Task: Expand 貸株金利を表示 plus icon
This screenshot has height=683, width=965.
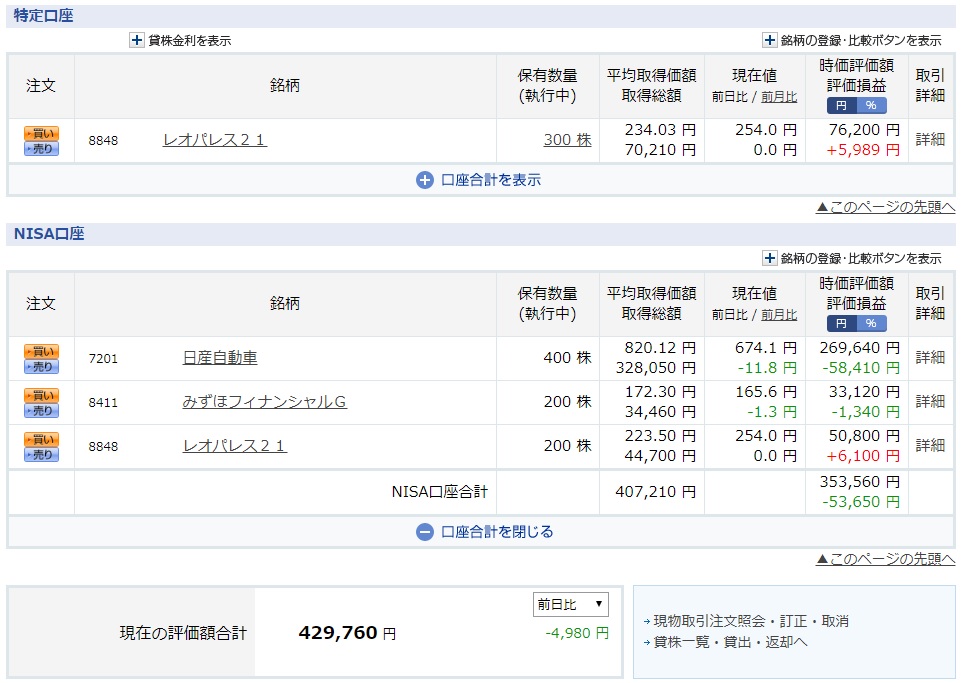Action: [x=137, y=41]
